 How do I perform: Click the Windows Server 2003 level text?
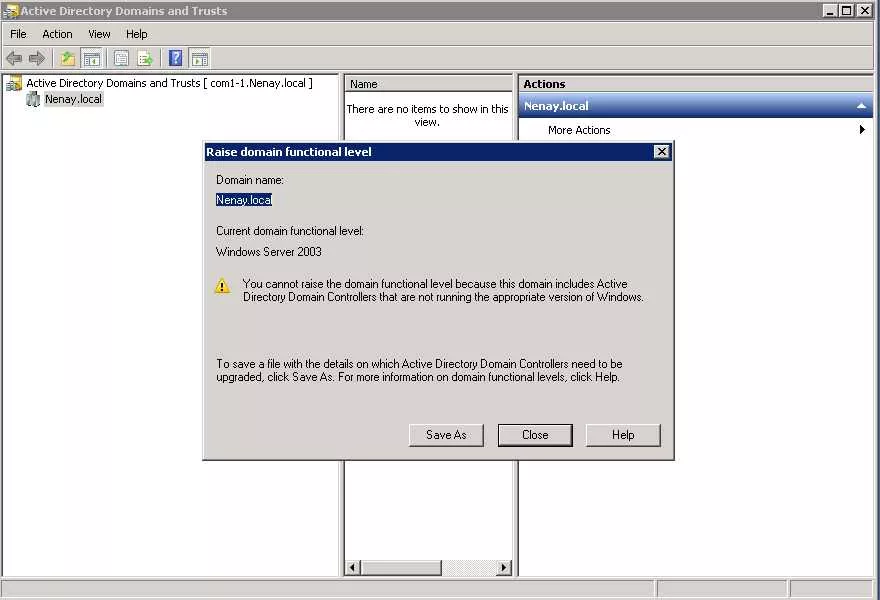click(x=269, y=252)
